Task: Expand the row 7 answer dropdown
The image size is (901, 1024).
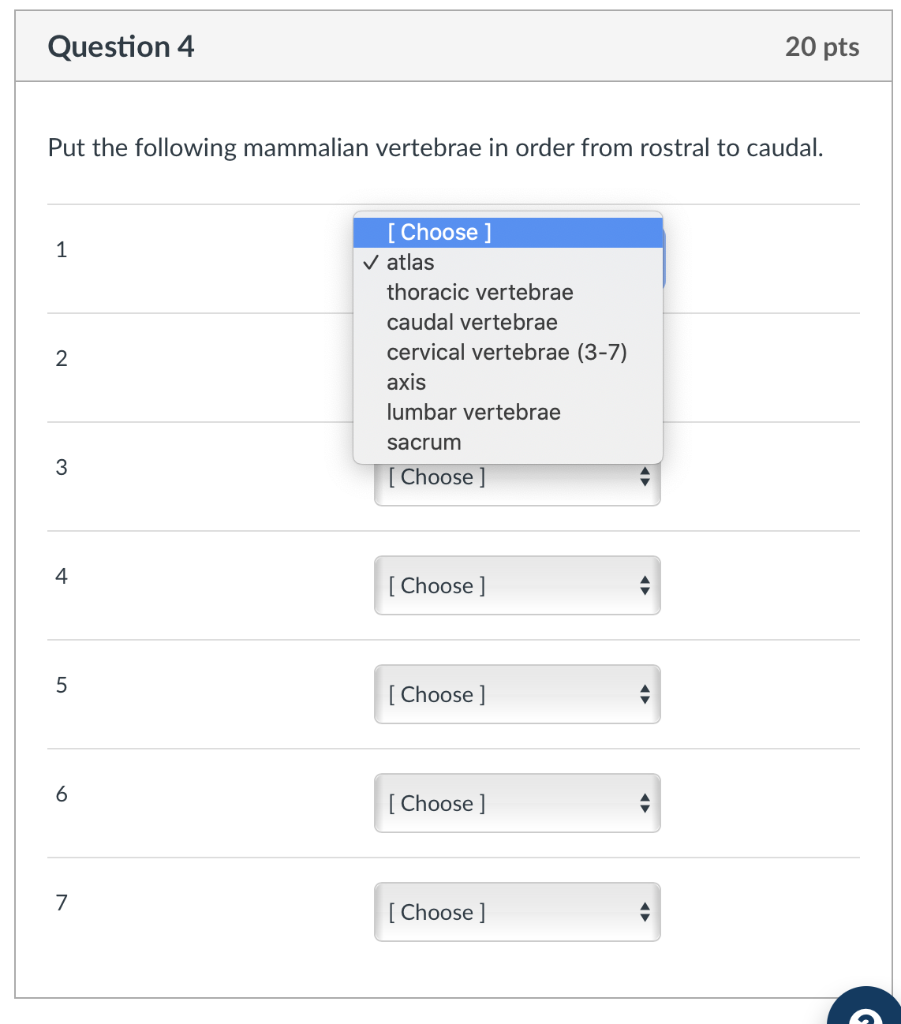Action: [x=516, y=913]
